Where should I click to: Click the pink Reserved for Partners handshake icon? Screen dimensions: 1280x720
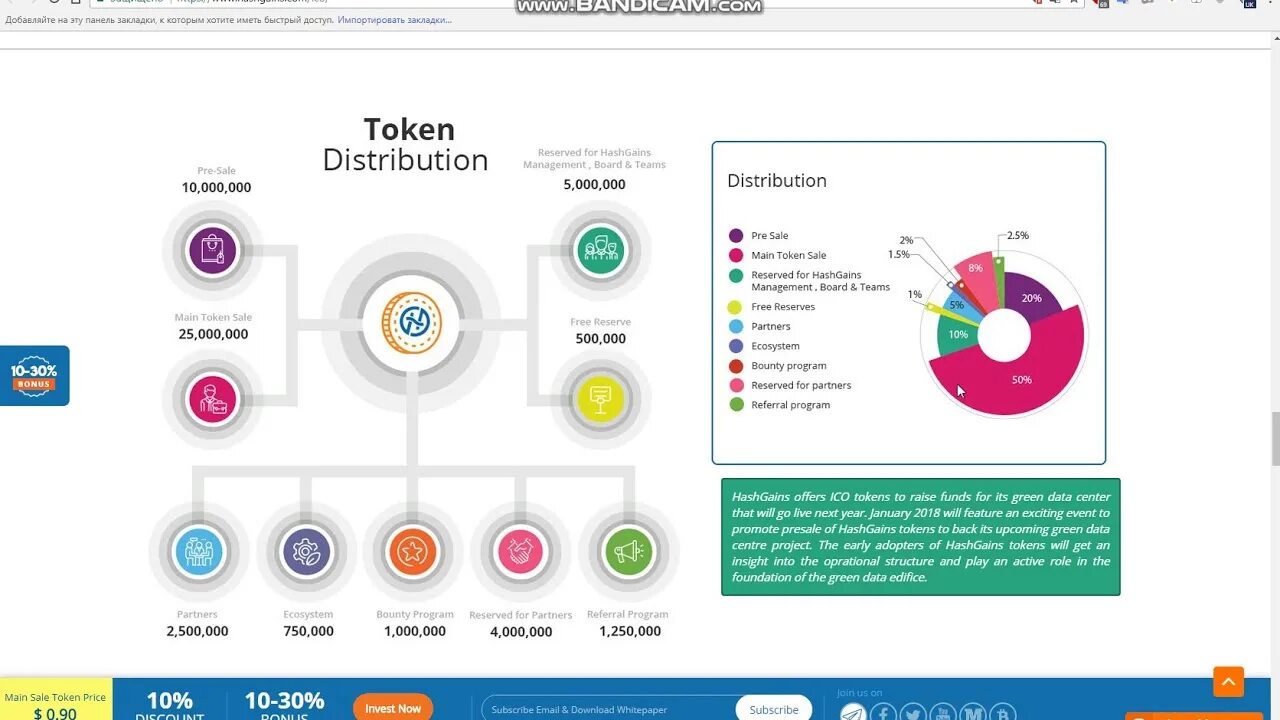point(520,552)
